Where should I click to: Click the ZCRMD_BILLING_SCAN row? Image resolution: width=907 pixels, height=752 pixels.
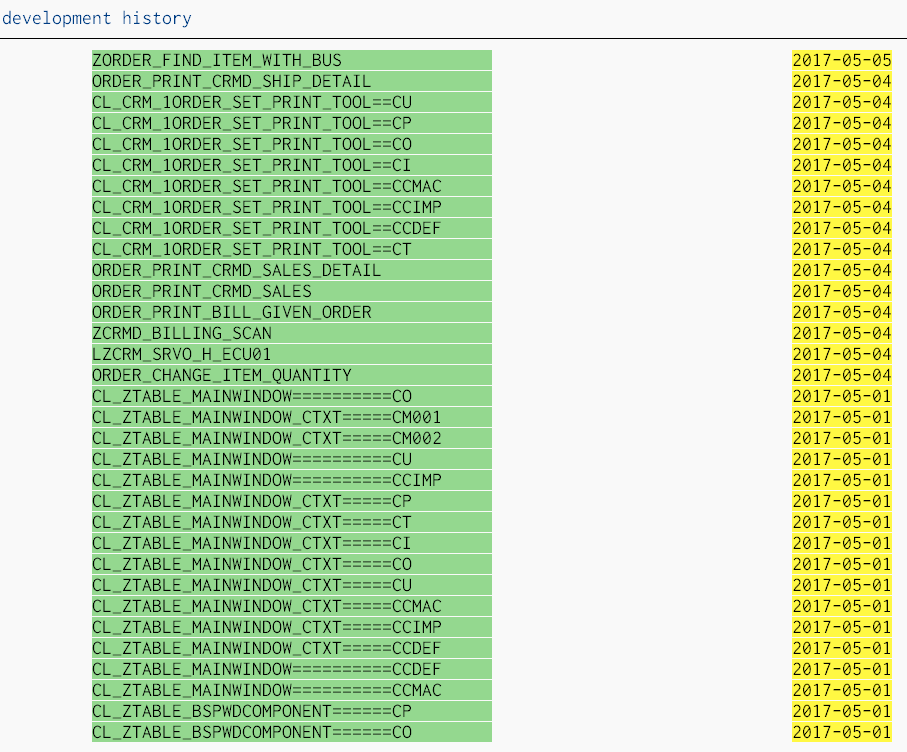292,333
